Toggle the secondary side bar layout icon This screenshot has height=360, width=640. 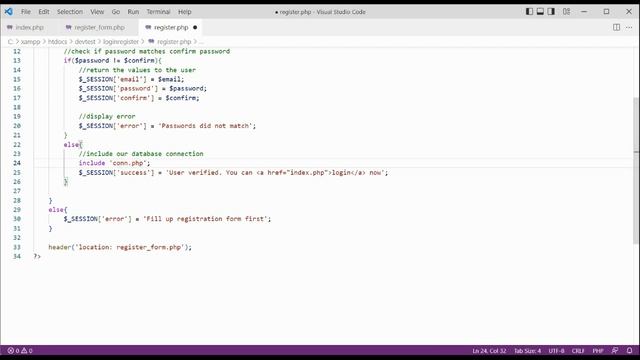coord(551,11)
